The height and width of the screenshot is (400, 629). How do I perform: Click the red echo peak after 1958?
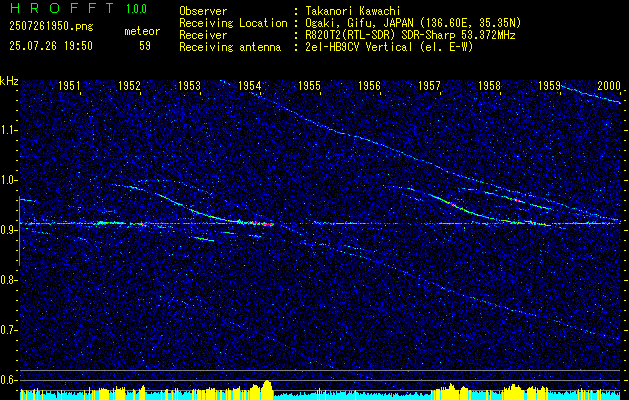(516, 199)
